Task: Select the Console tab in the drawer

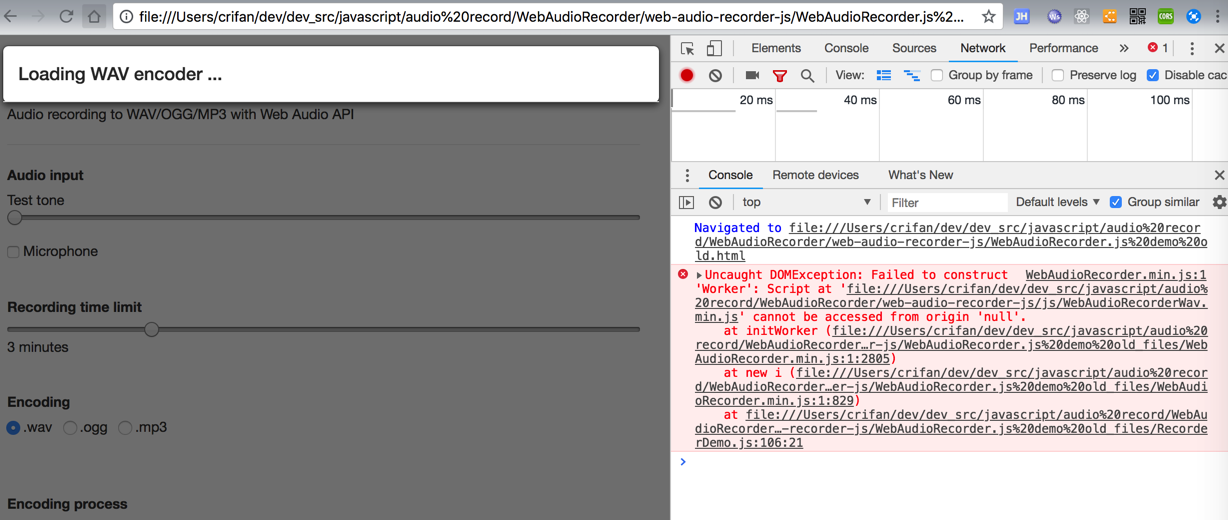Action: tap(730, 175)
